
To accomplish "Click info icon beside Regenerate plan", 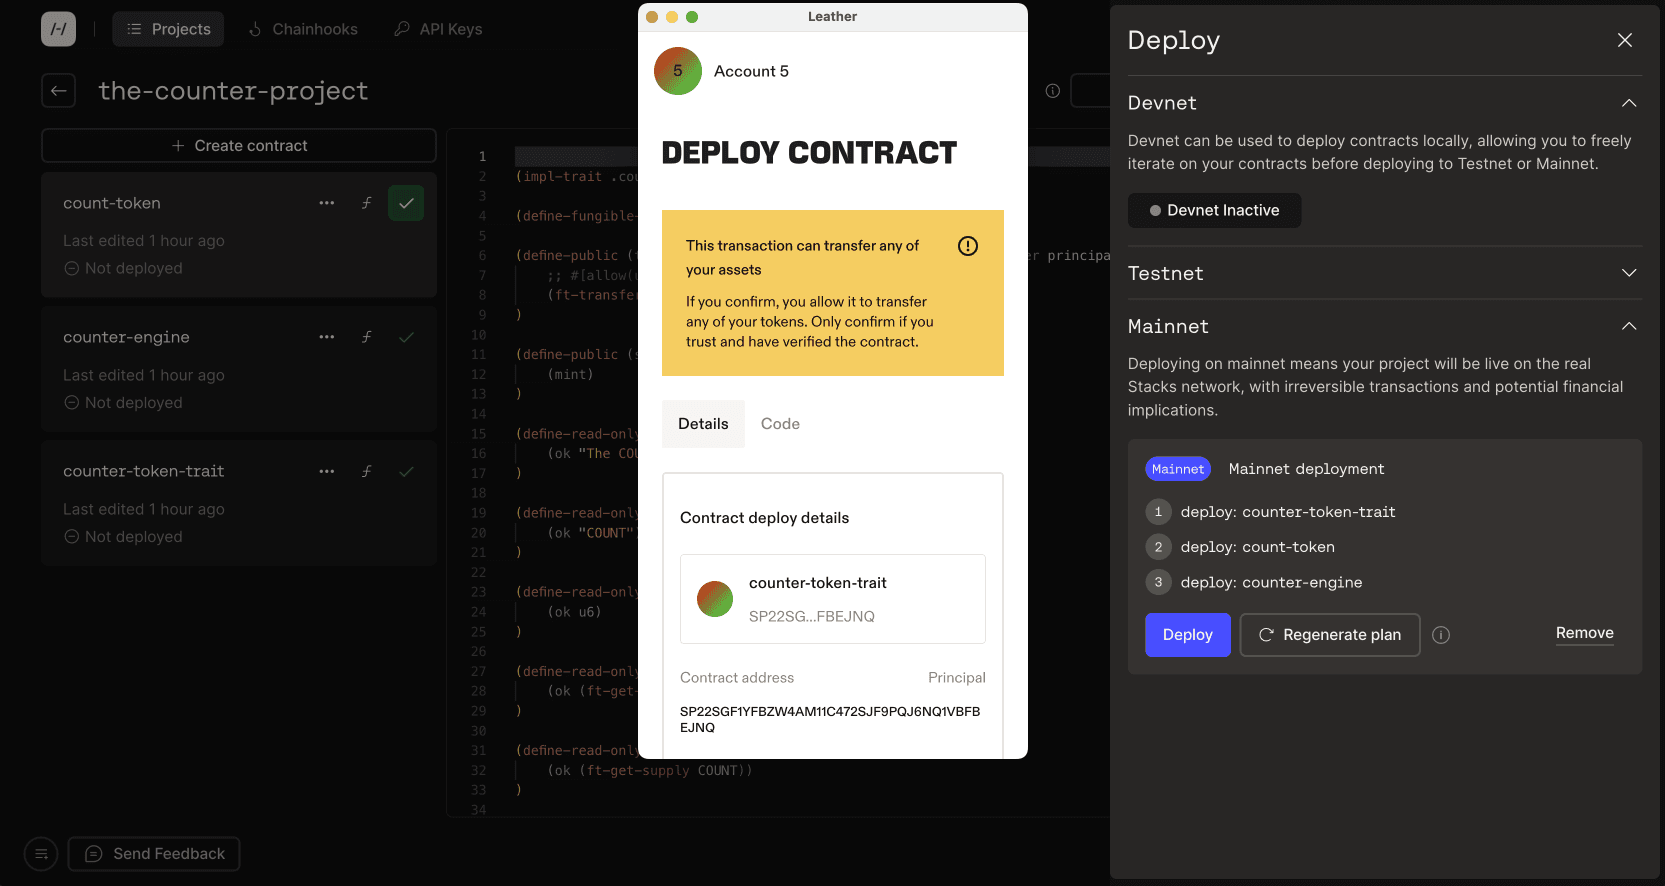I will (x=1441, y=635).
